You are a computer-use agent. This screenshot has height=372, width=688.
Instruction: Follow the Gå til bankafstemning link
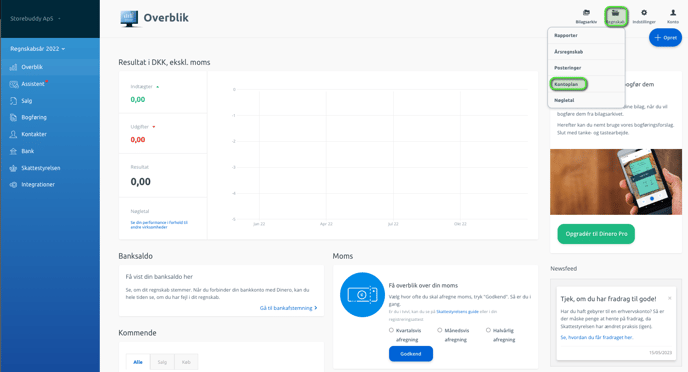tap(288, 308)
